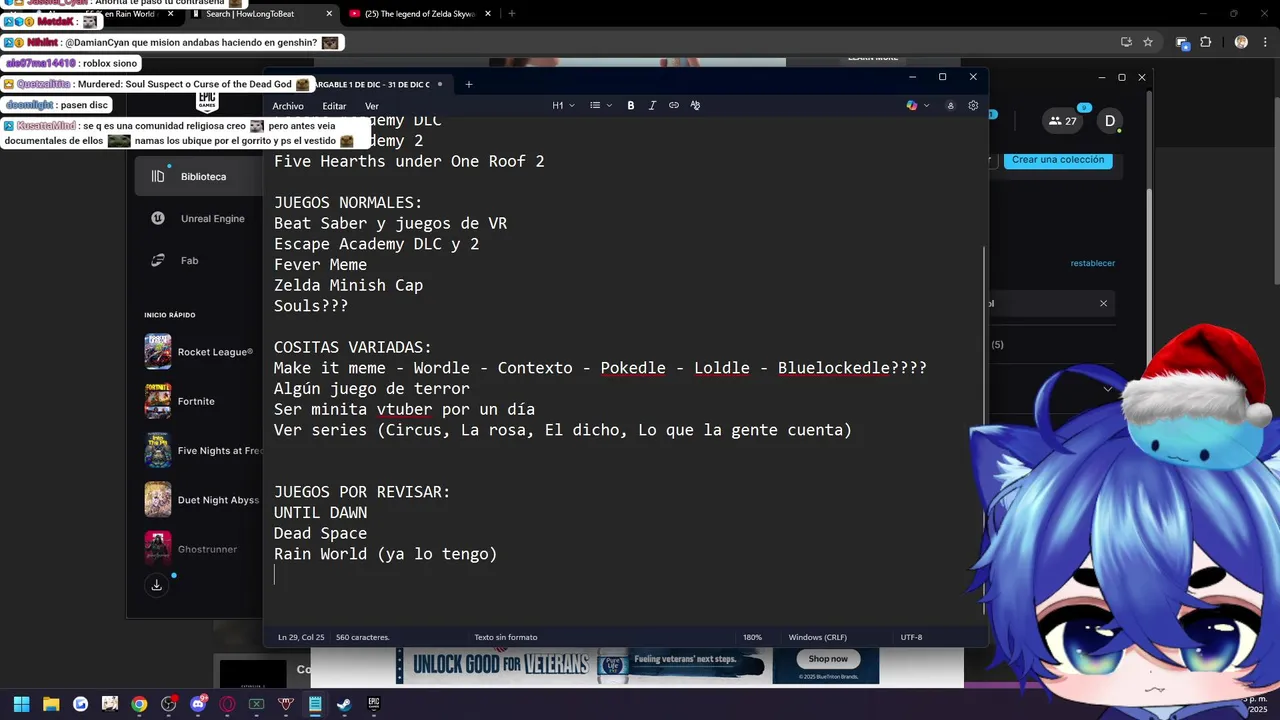Add a new Notepad tab
The height and width of the screenshot is (720, 1280).
pyautogui.click(x=468, y=84)
